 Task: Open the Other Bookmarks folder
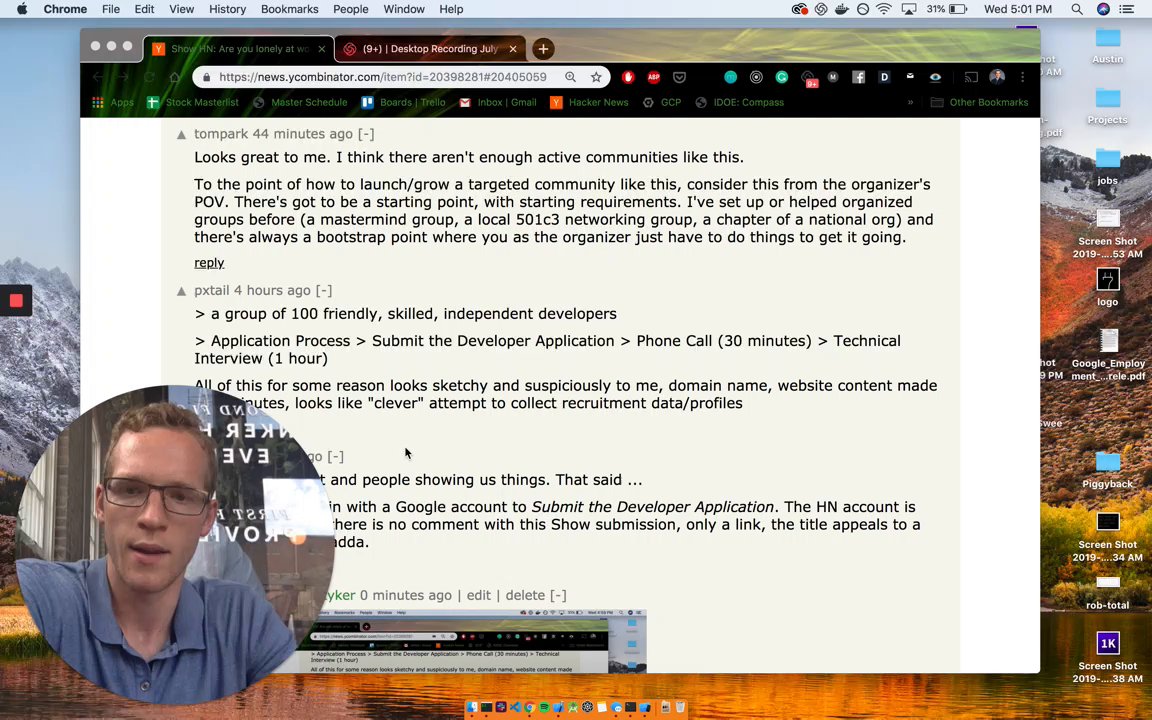tap(979, 102)
